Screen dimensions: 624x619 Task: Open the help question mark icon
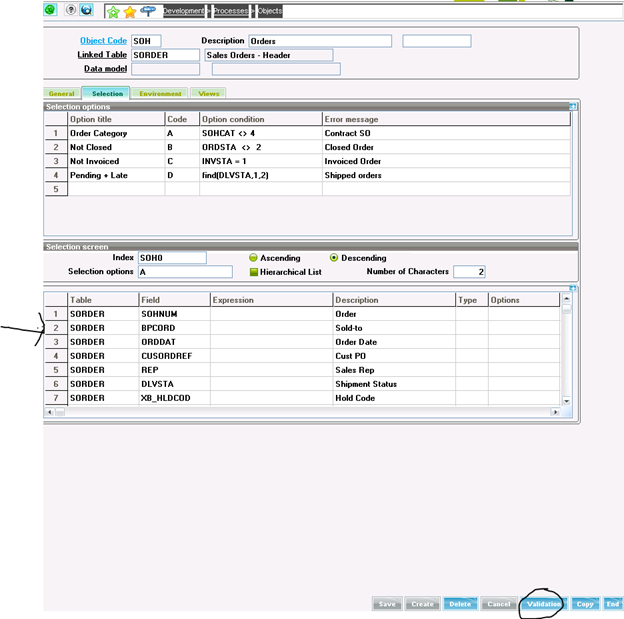point(71,10)
